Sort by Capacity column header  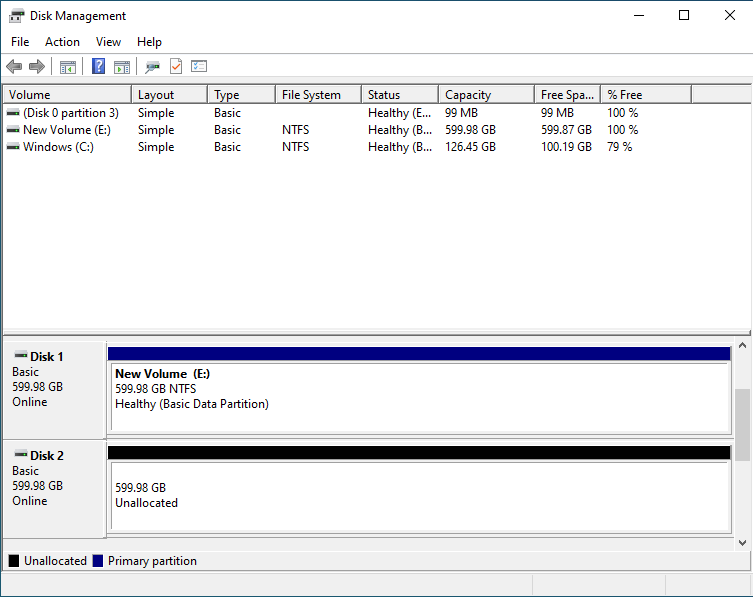click(x=486, y=95)
